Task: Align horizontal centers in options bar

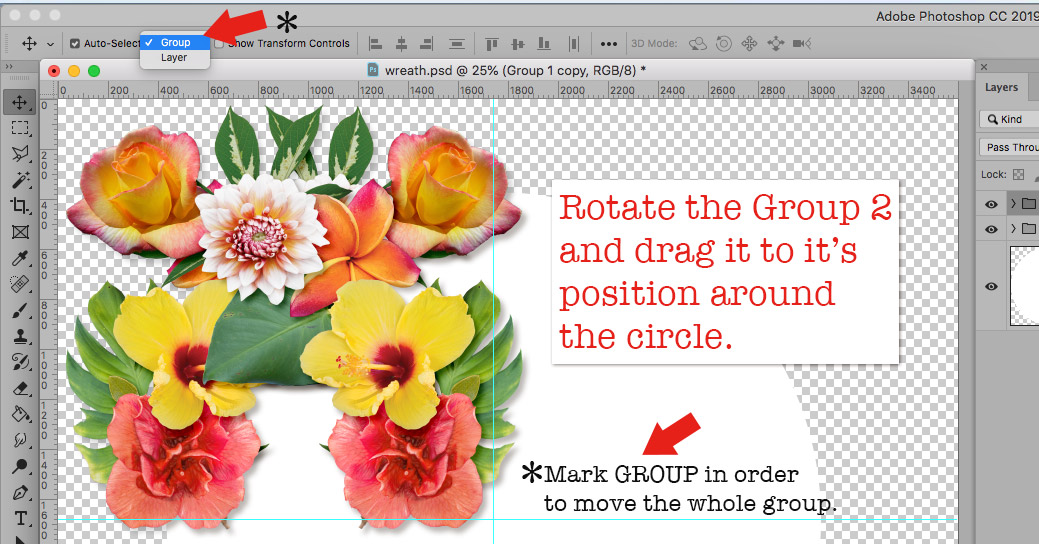Action: (x=402, y=44)
